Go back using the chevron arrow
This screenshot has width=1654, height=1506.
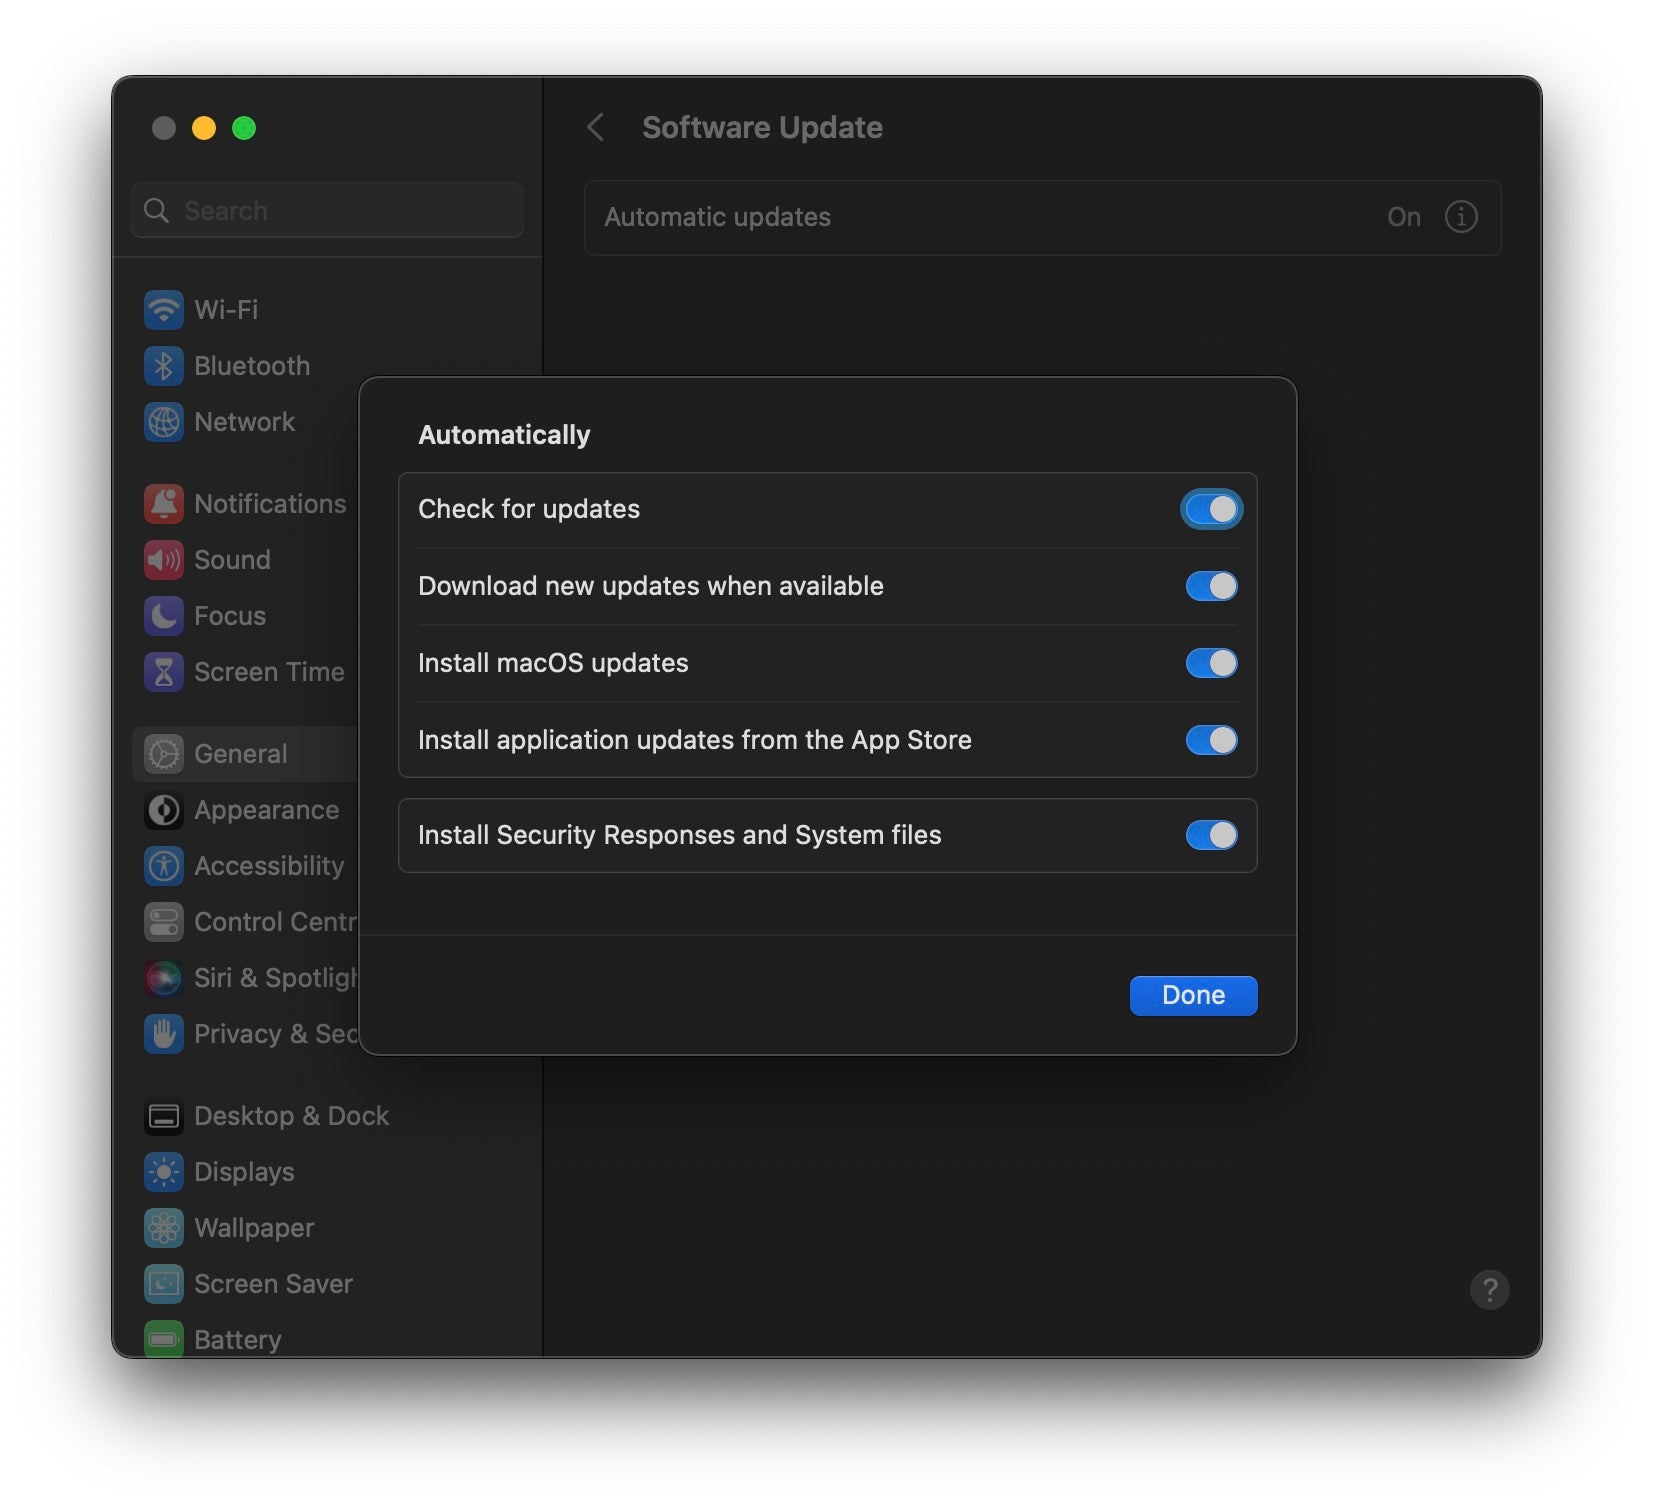(x=596, y=128)
